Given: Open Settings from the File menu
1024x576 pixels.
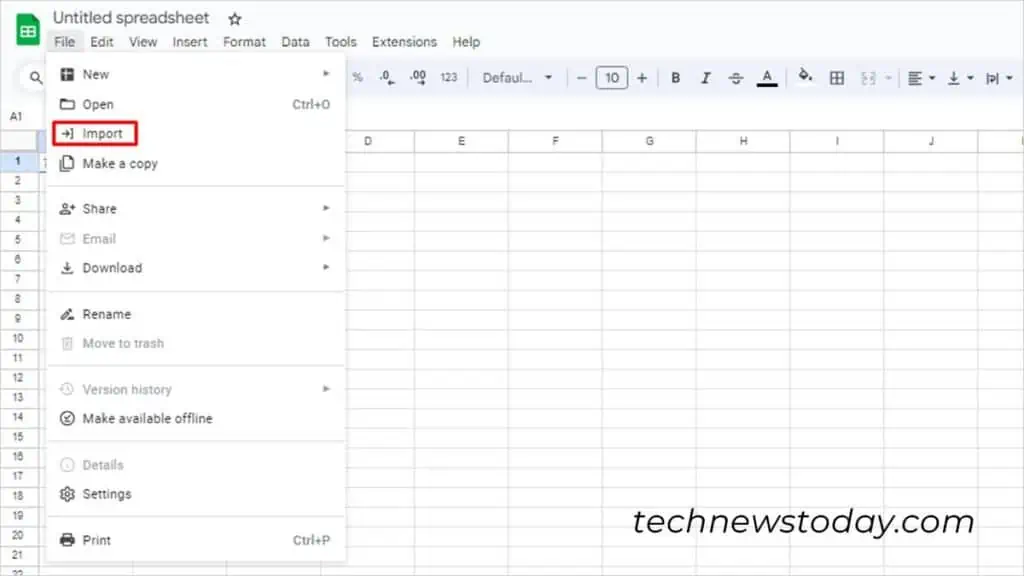Looking at the screenshot, I should click(195, 494).
